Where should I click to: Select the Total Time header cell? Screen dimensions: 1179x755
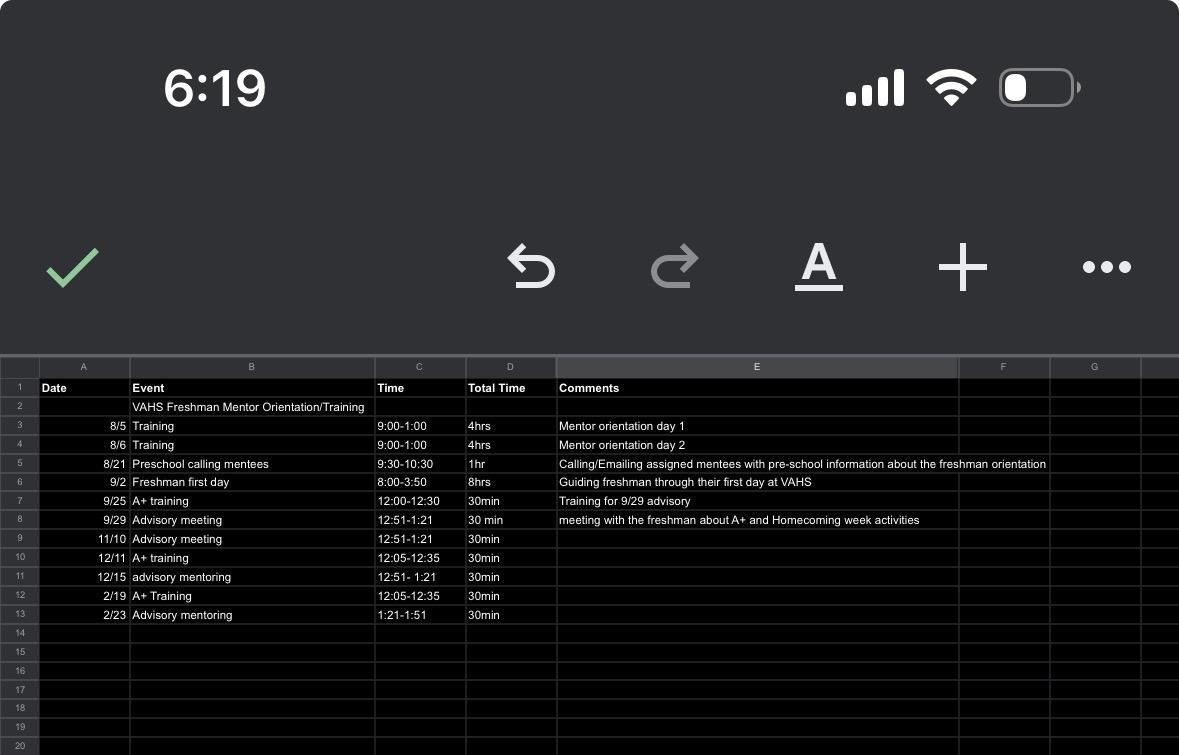click(x=511, y=388)
